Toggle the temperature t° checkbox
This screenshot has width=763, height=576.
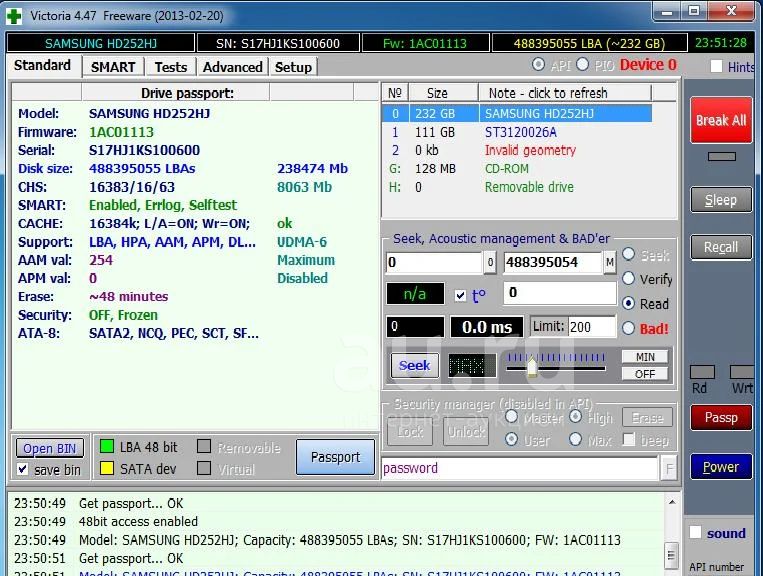click(x=460, y=295)
